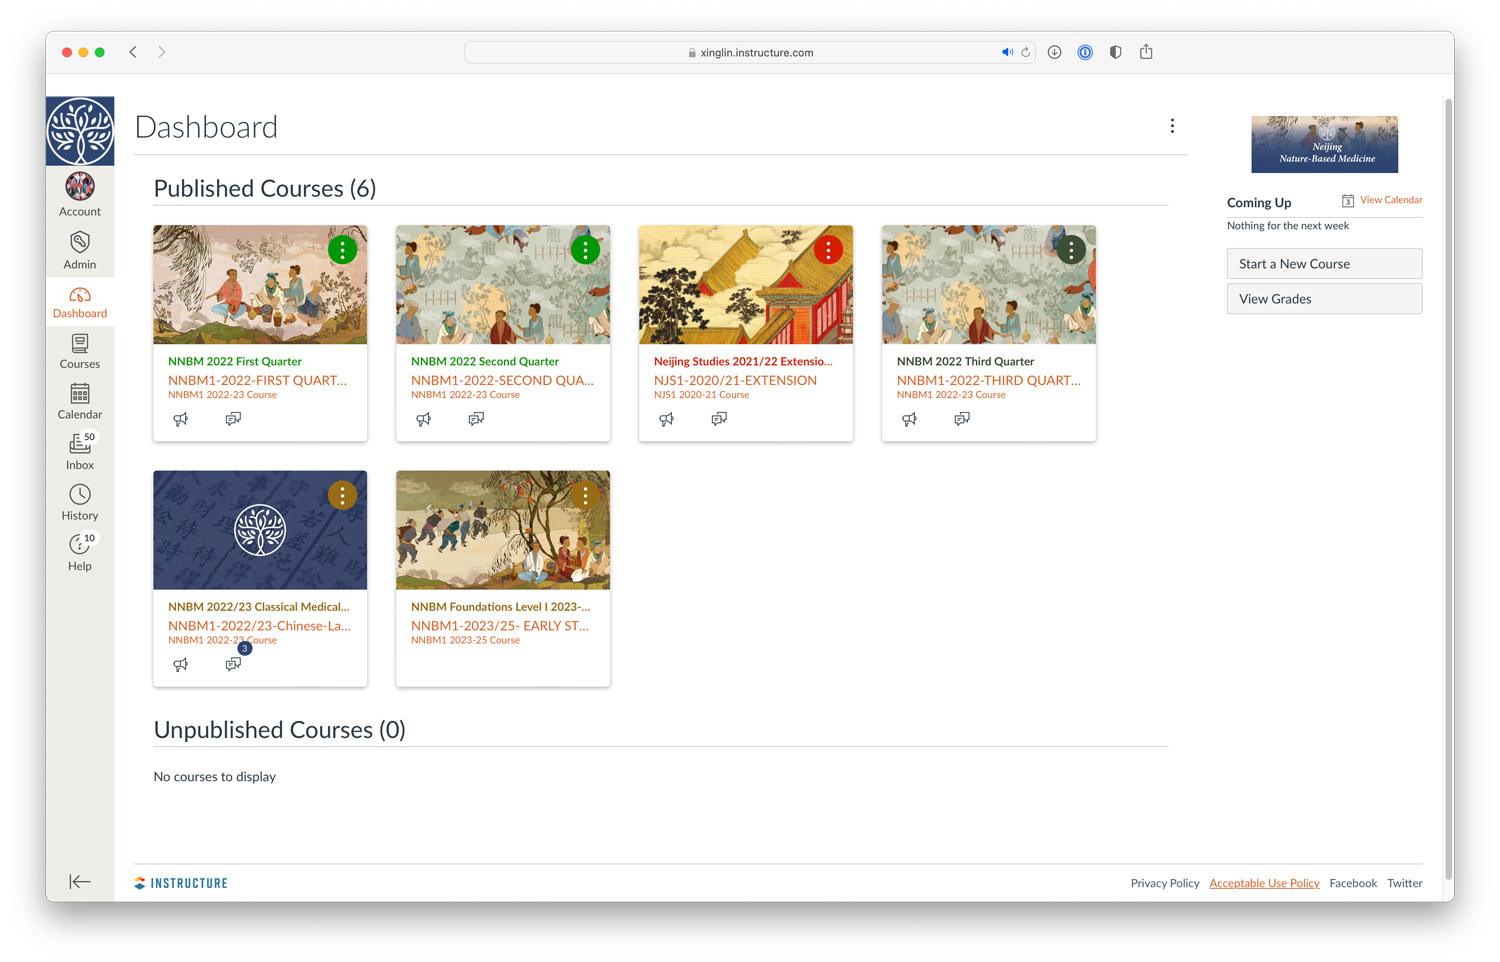Mute the tab audio speaker icon
Image resolution: width=1500 pixels, height=962 pixels.
1007,52
